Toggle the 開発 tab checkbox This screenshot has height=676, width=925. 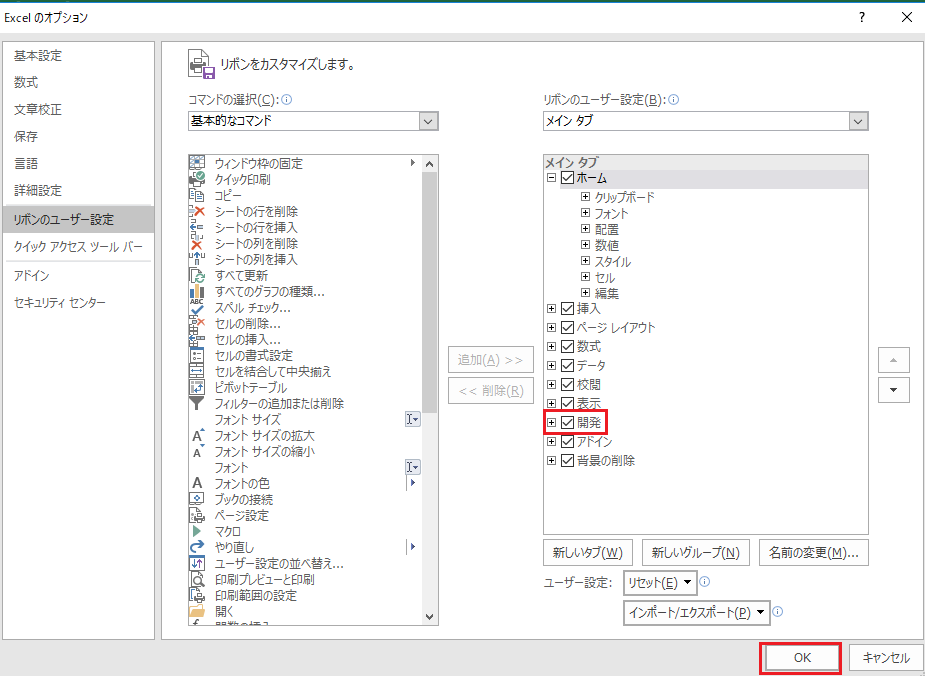coord(568,422)
